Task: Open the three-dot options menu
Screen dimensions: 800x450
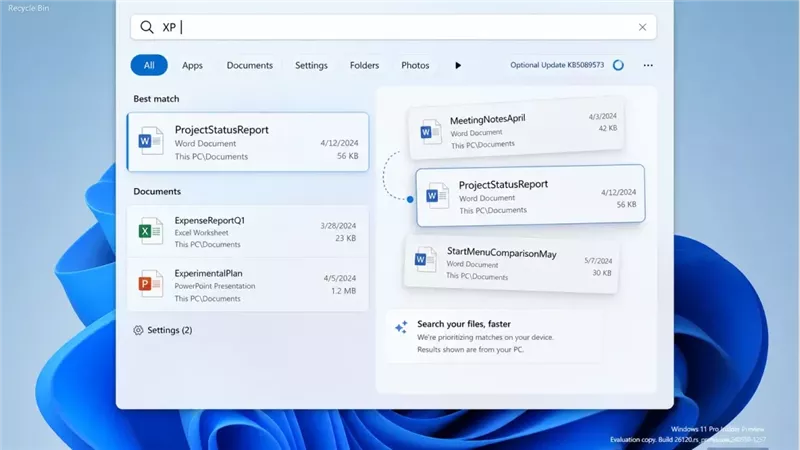Action: coord(648,65)
